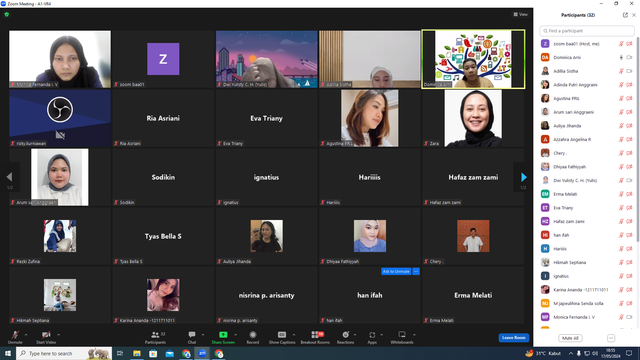
Task: Click the Dominica Arni microphone icon in list
Action: pyautogui.click(x=621, y=58)
